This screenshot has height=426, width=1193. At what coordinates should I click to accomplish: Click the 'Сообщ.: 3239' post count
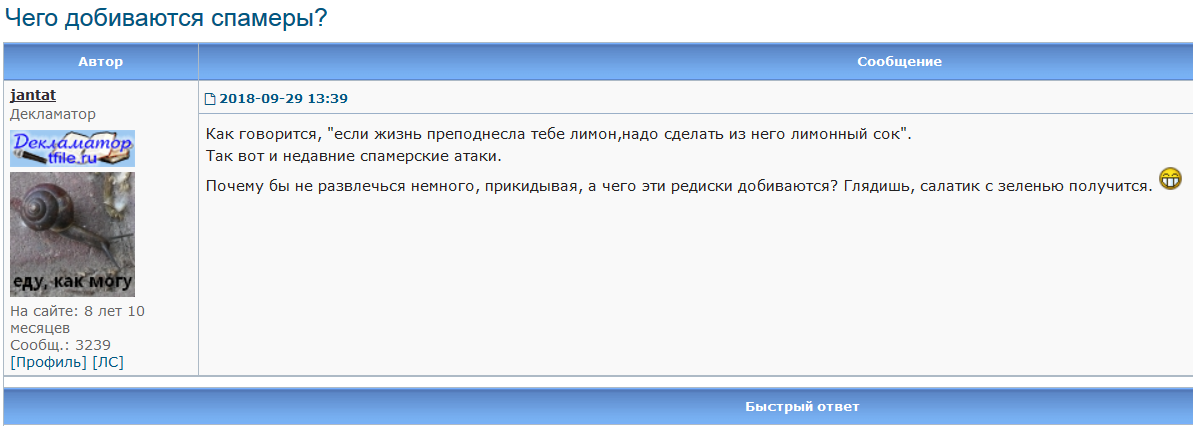(61, 345)
